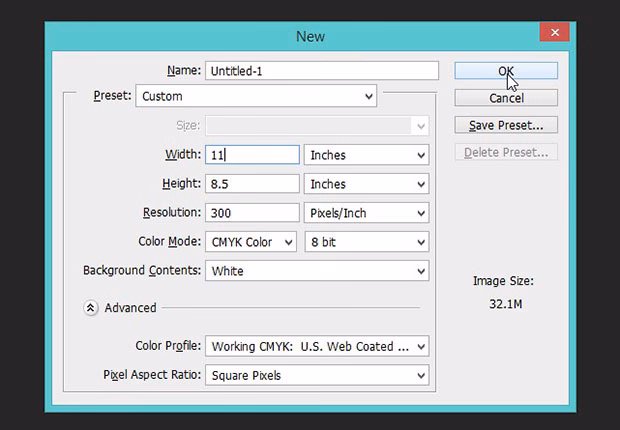The image size is (620, 430).
Task: Click the Height field showing 8.5
Action: click(x=252, y=184)
